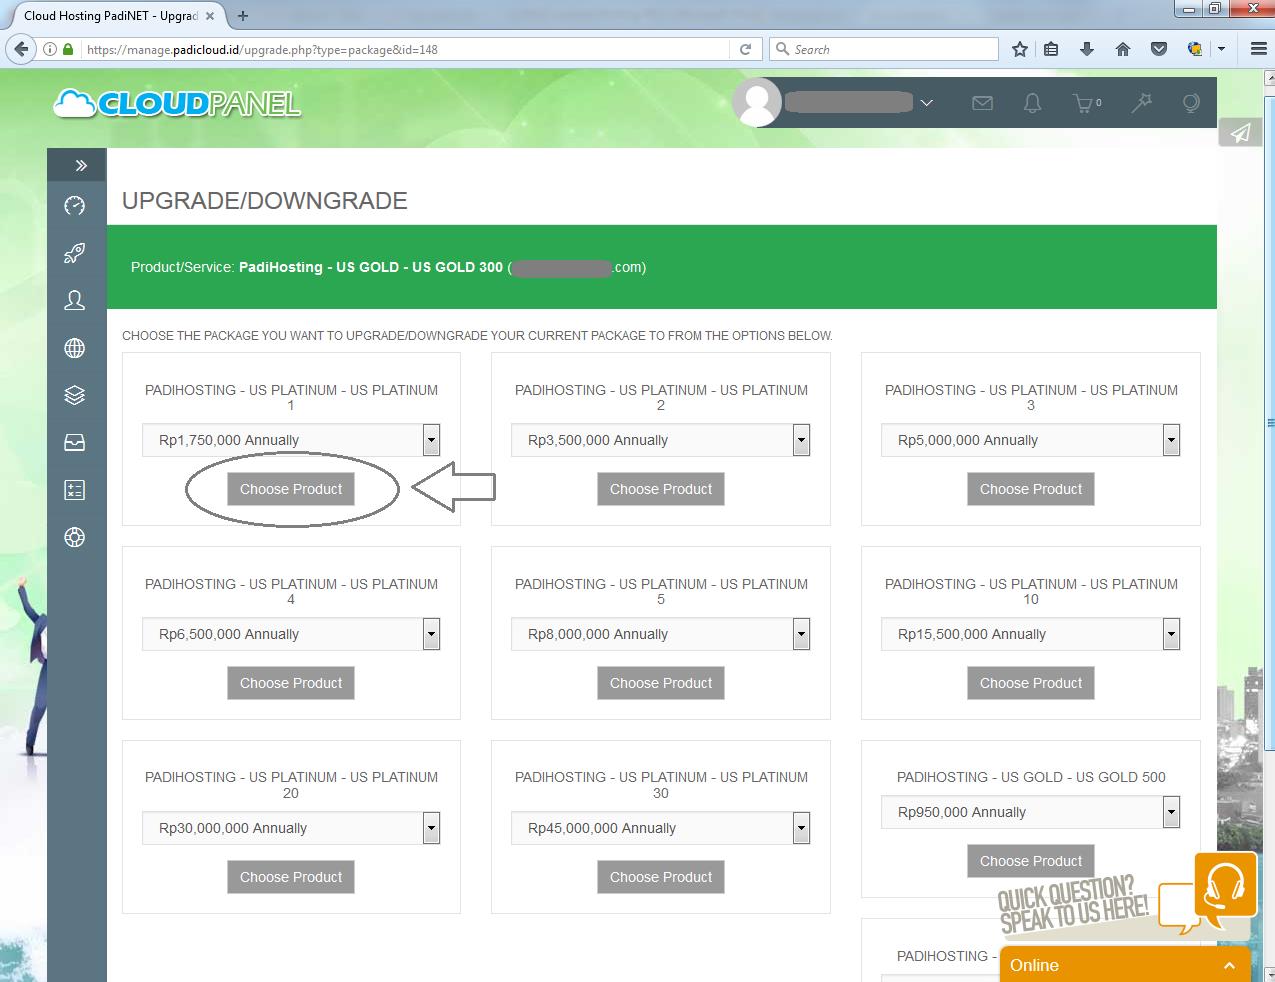Open the dashboard gauge icon in sidebar

[75, 206]
